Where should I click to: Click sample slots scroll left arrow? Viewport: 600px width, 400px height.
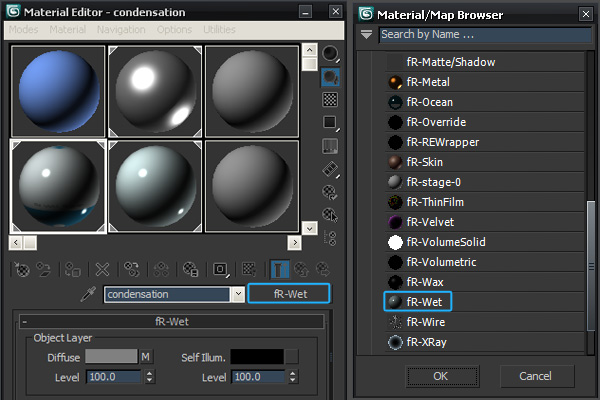[x=16, y=242]
